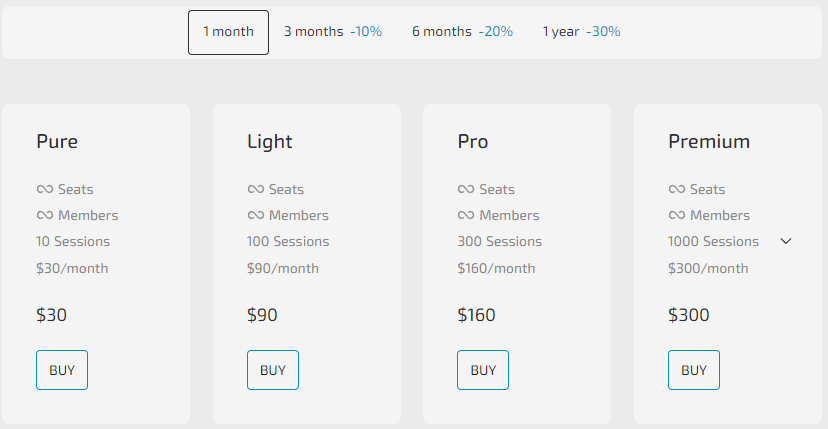Click the Pro plan title
The image size is (828, 429).
click(473, 142)
